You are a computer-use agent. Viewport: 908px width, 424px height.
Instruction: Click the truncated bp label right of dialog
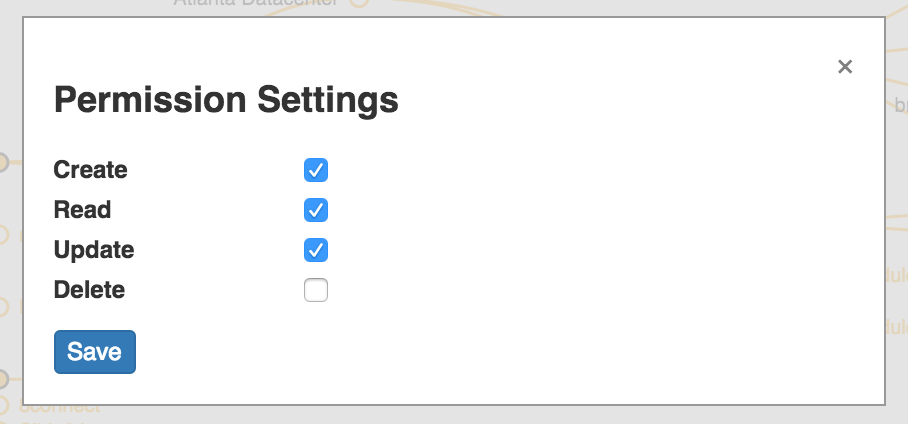900,105
